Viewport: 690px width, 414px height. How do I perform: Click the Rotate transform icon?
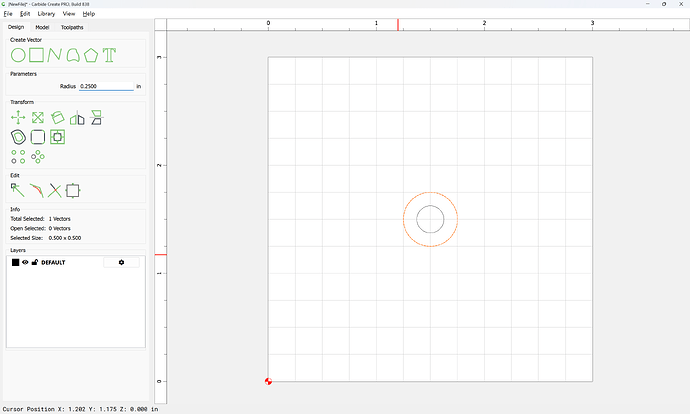point(57,118)
